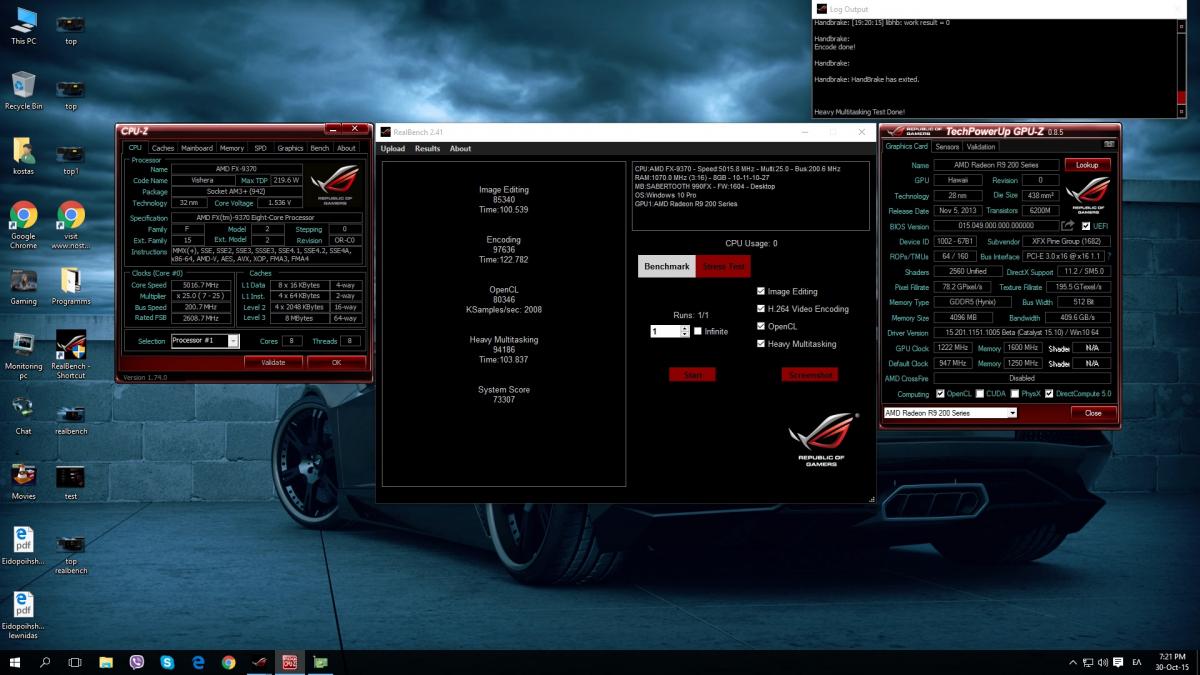The height and width of the screenshot is (675, 1200).
Task: Select the 'top realbench' desktop icon
Action: pos(70,555)
